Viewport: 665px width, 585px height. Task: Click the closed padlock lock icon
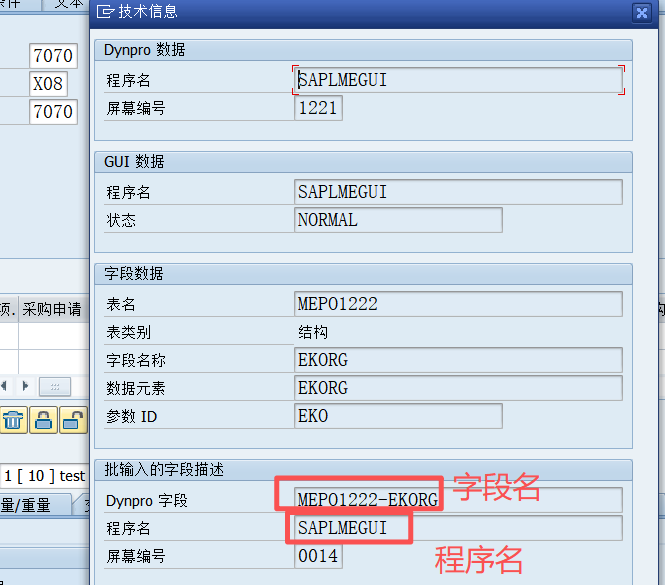coord(43,420)
